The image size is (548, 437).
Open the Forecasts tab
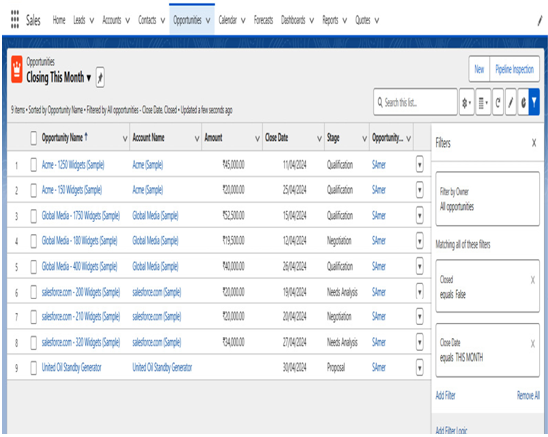click(x=263, y=20)
